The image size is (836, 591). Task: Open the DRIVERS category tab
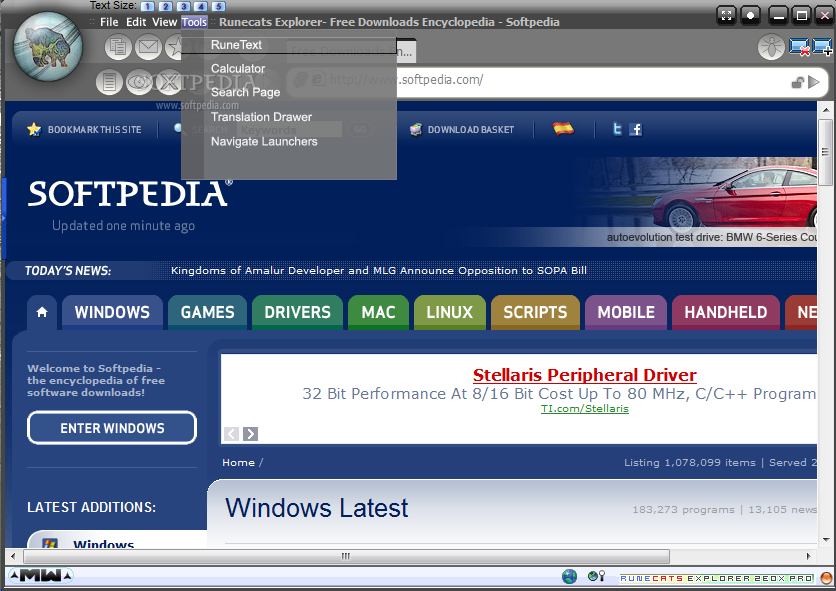(298, 312)
